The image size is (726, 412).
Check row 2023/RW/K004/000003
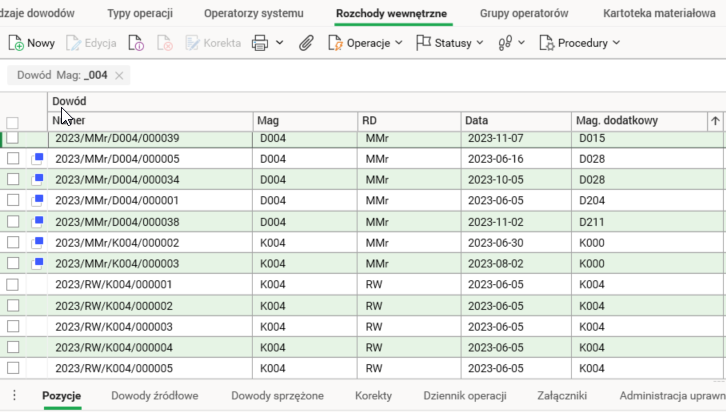(13, 326)
